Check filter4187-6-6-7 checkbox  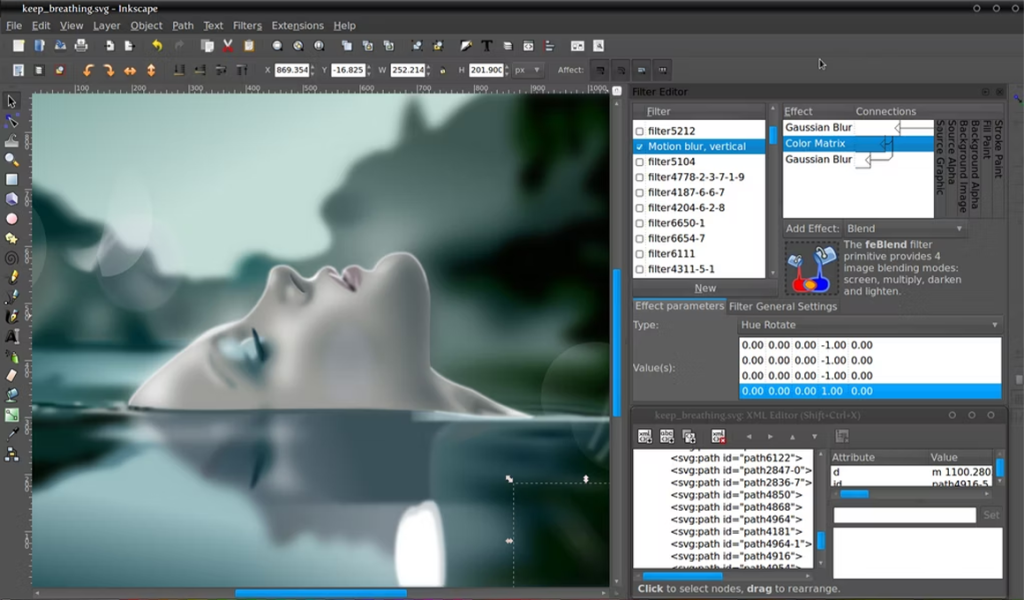click(x=639, y=193)
